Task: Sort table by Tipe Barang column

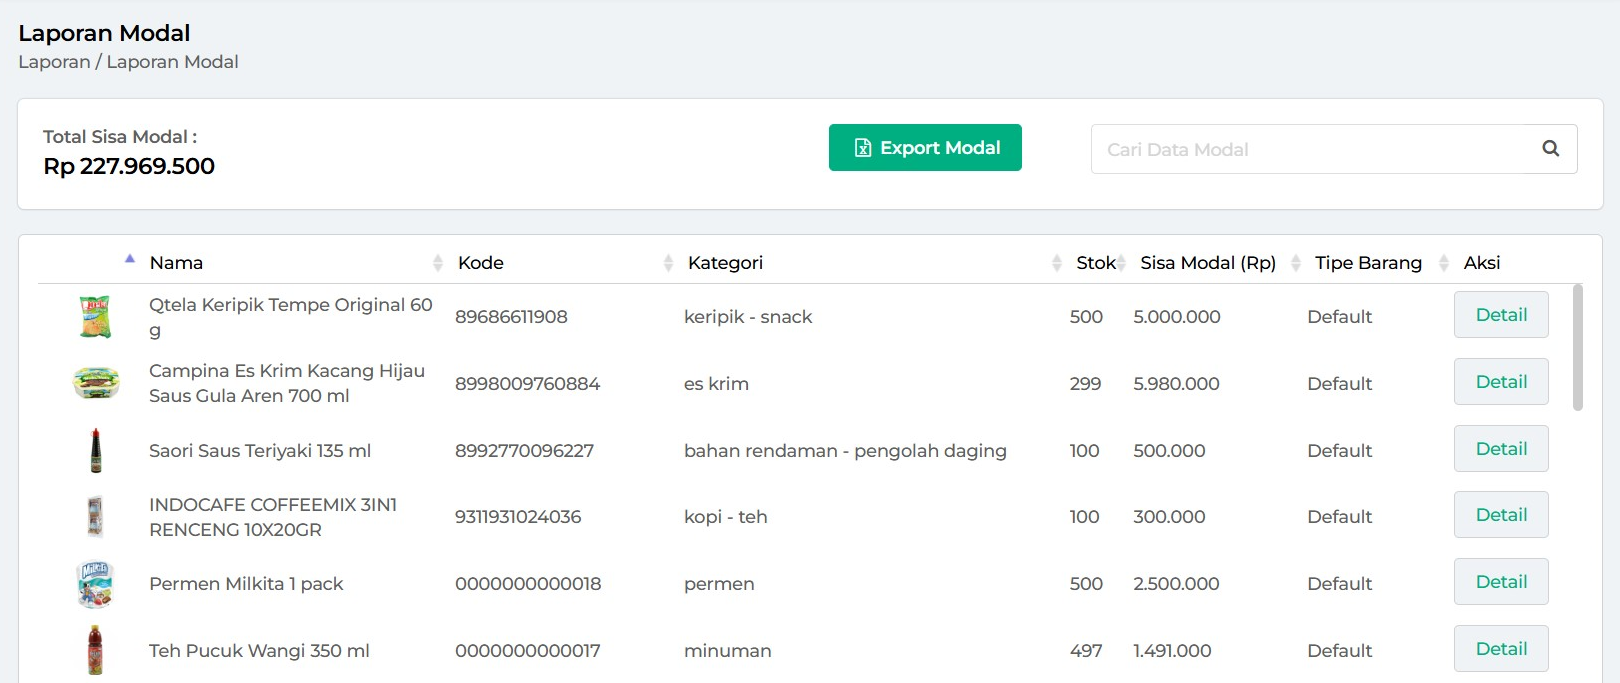Action: tap(1368, 263)
